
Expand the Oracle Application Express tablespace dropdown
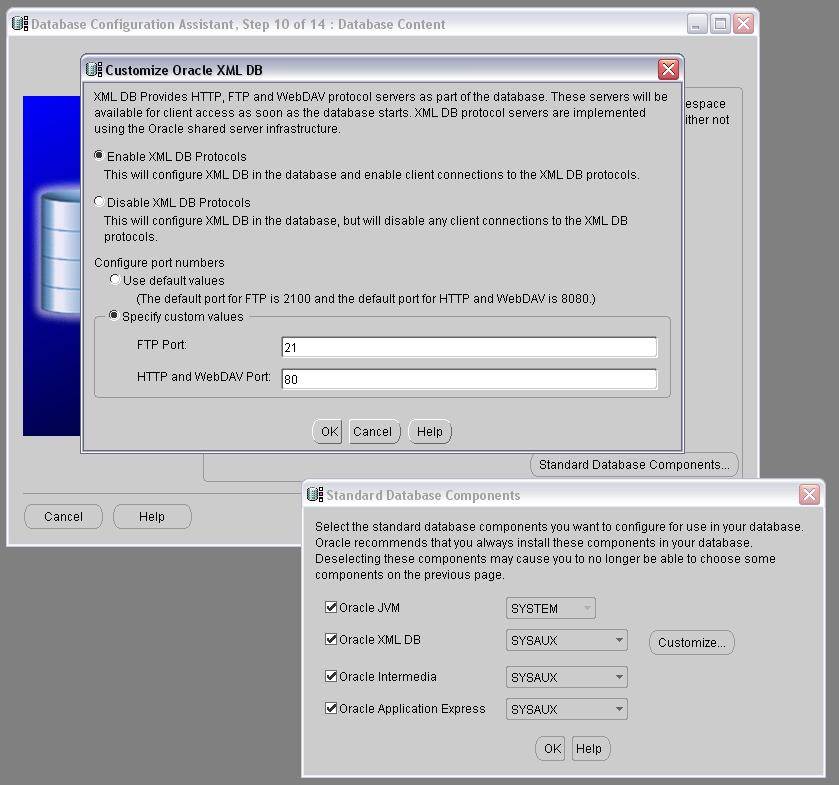coord(619,709)
